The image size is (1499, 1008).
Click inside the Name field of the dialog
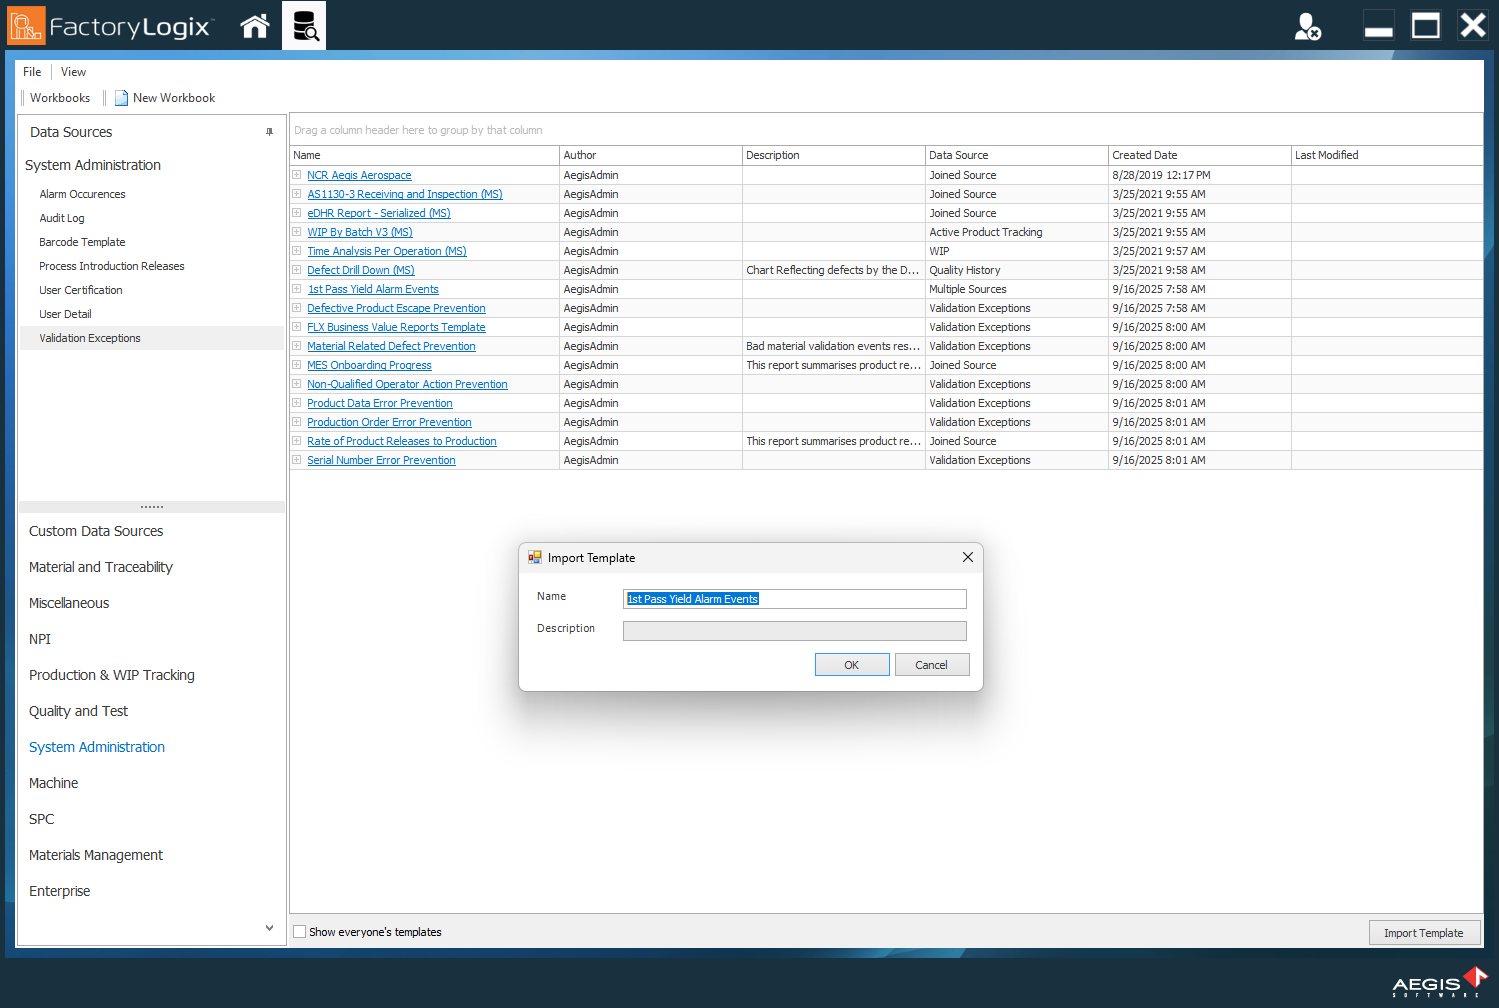pyautogui.click(x=793, y=598)
